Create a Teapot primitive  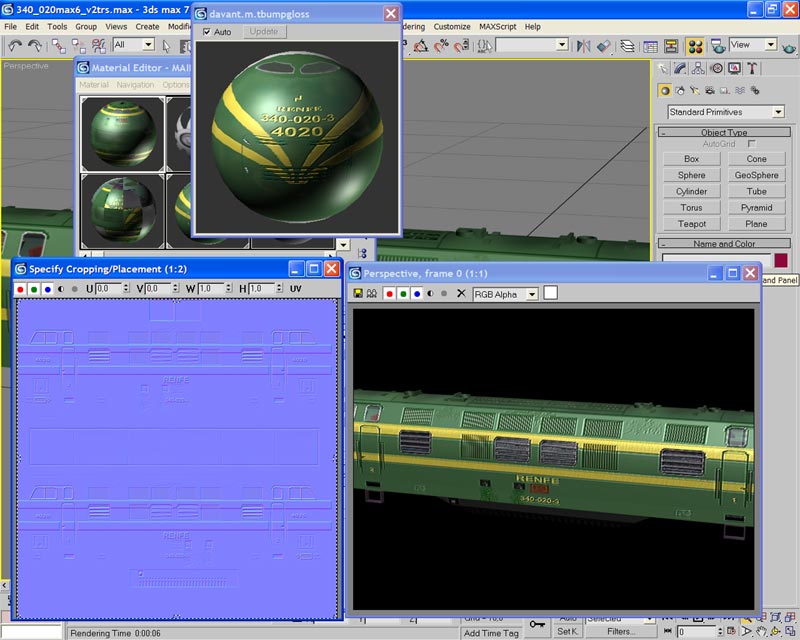coord(691,224)
